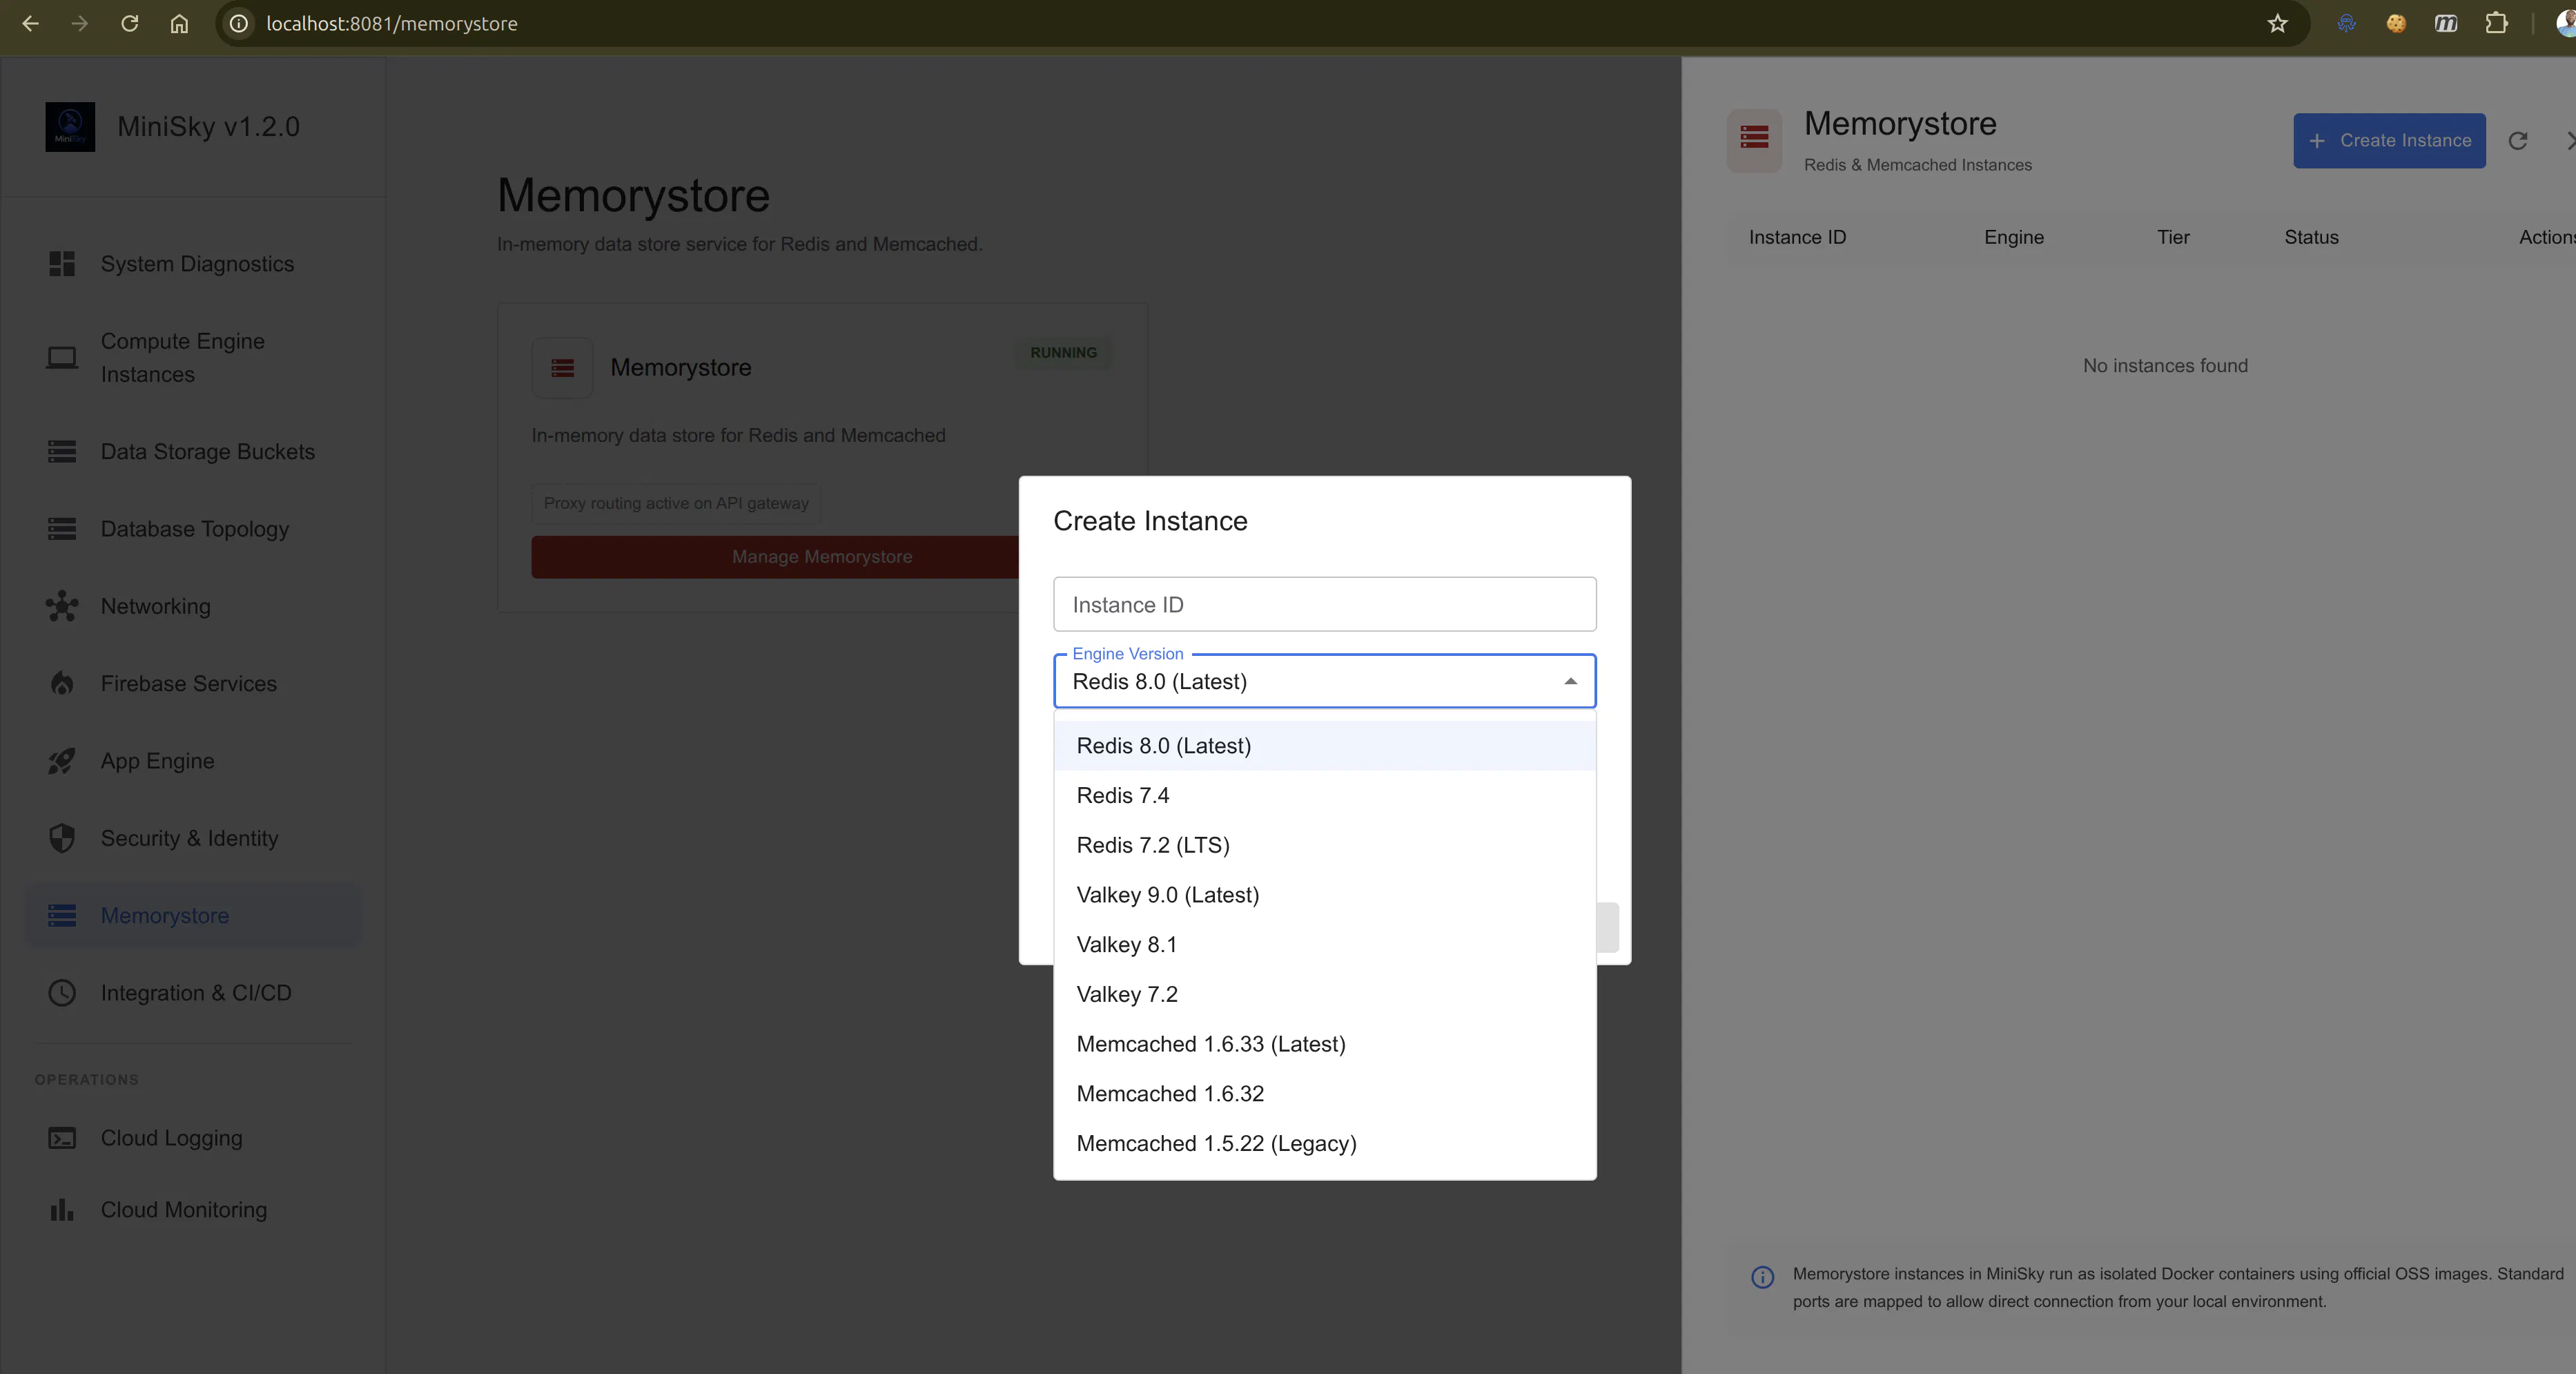
Task: Click the Compute Engine laptop icon
Action: 62,357
